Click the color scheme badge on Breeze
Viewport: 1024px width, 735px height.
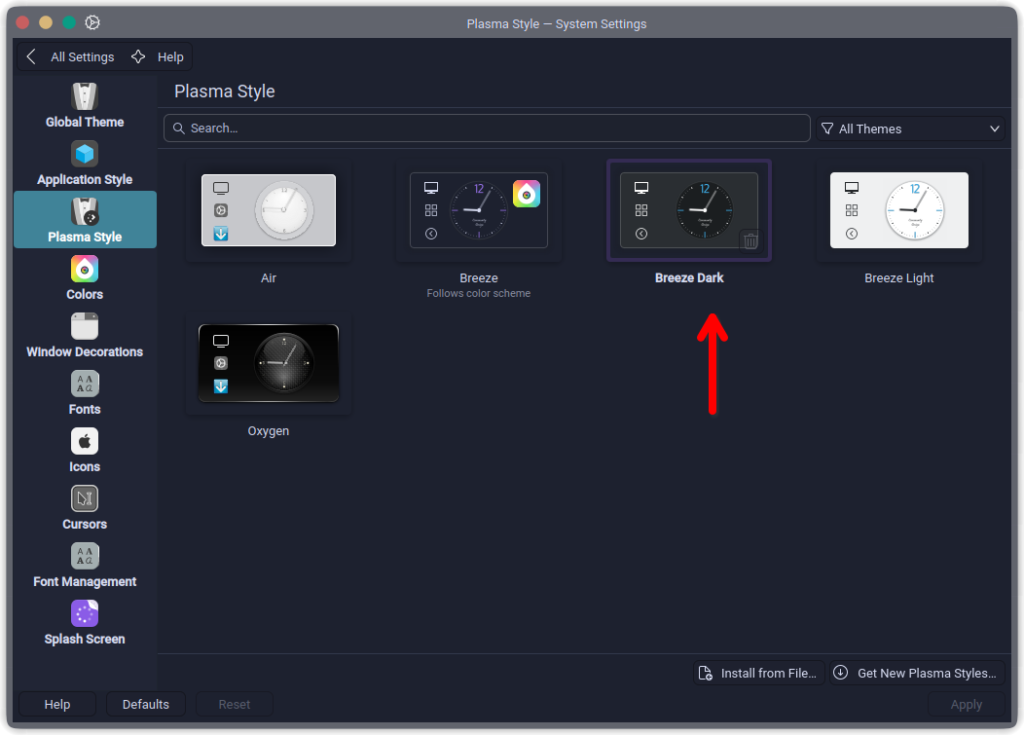pos(526,194)
